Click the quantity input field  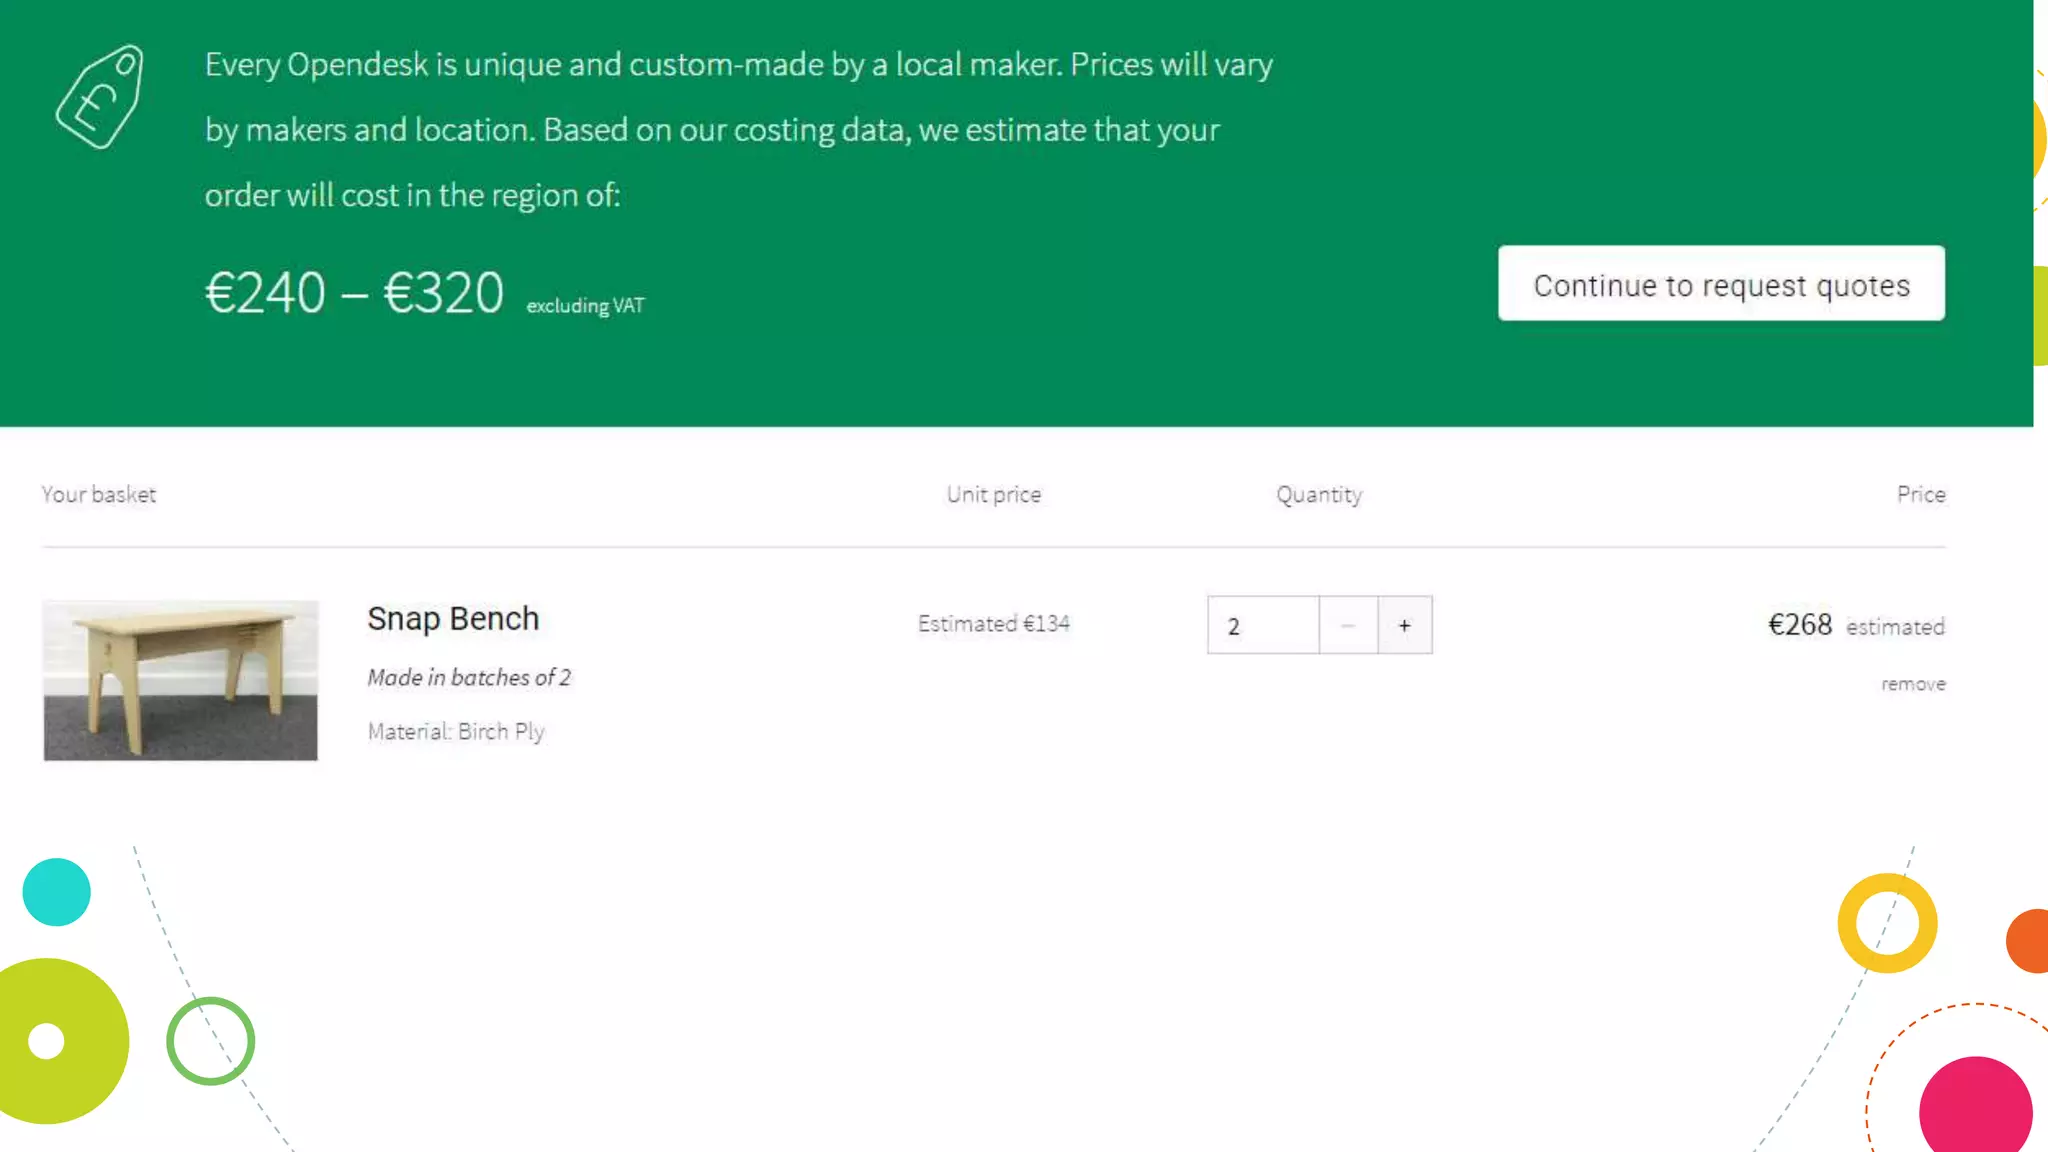(x=1262, y=625)
